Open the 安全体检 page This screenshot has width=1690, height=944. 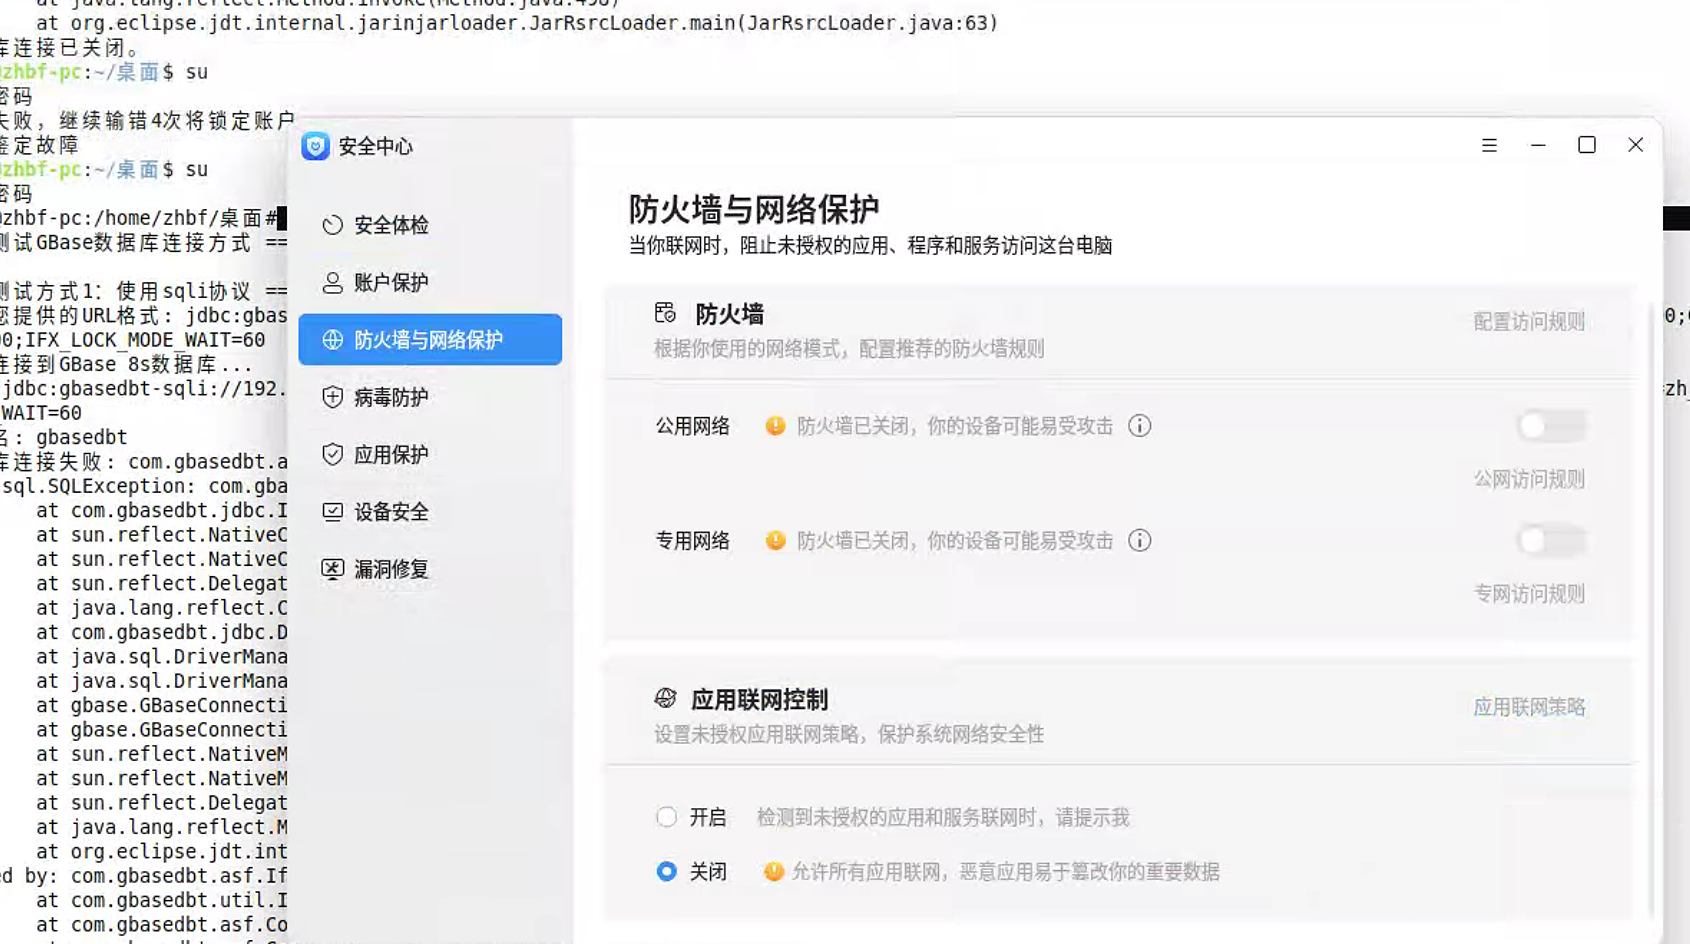pyautogui.click(x=430, y=225)
